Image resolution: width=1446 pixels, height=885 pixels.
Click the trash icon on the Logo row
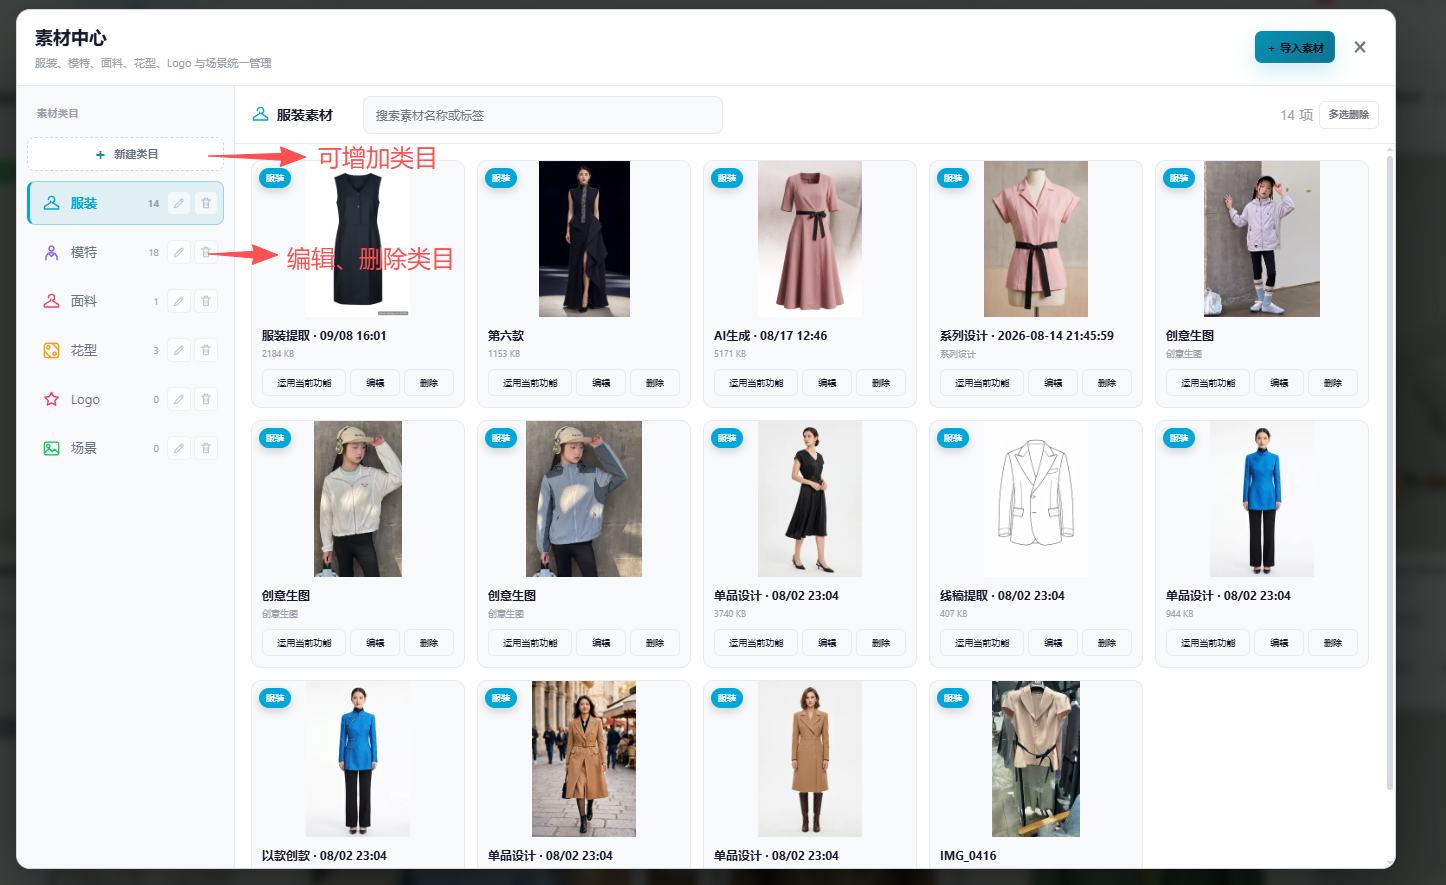coord(206,399)
